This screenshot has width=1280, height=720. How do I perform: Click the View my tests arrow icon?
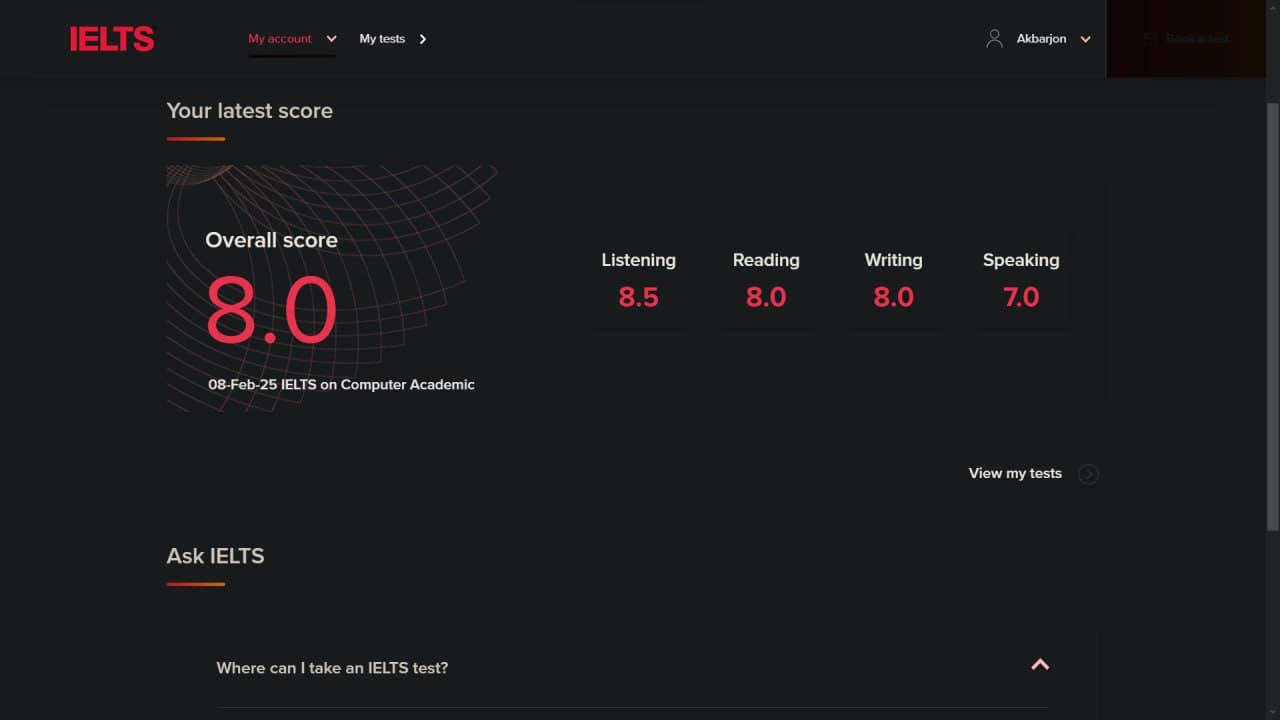pyautogui.click(x=1089, y=474)
